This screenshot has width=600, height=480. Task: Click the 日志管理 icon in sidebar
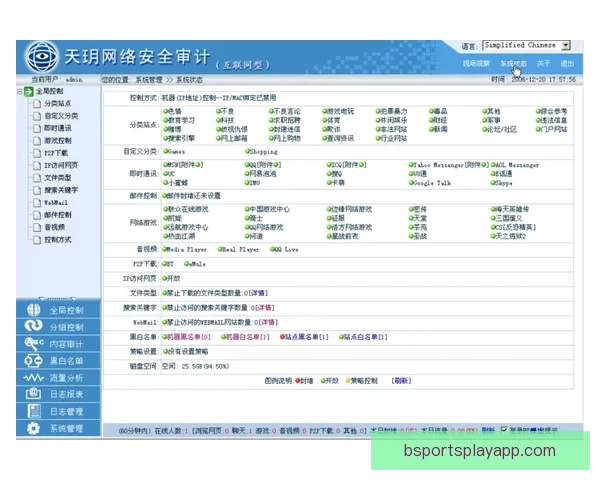coord(33,411)
